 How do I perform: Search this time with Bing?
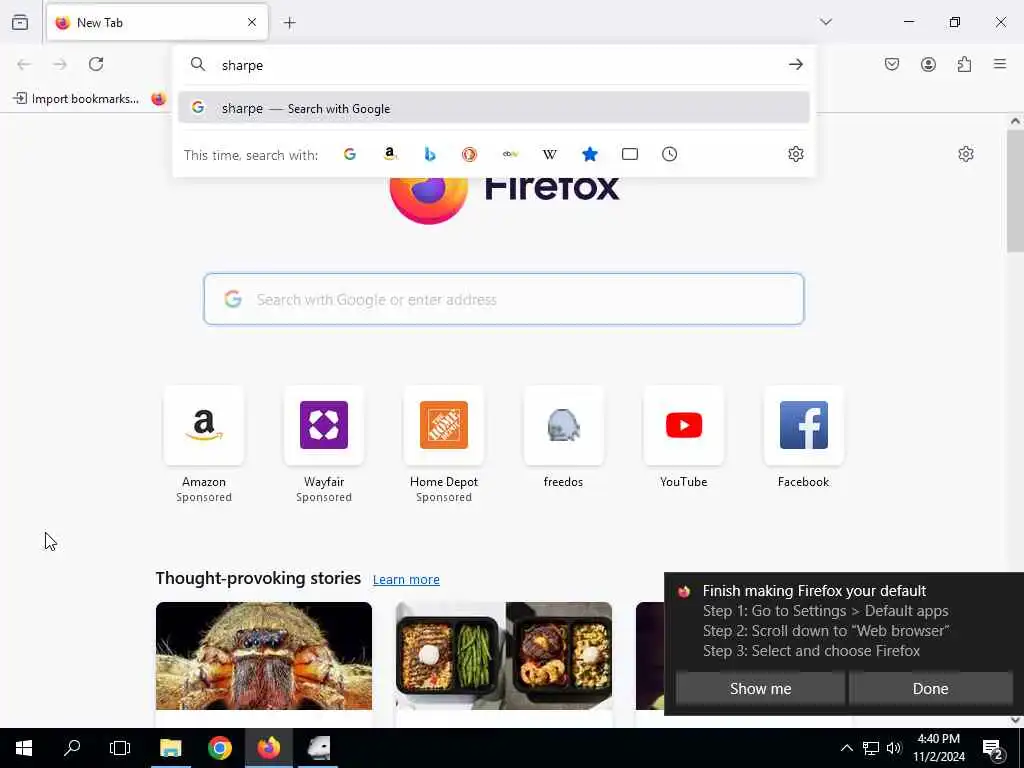pos(430,154)
